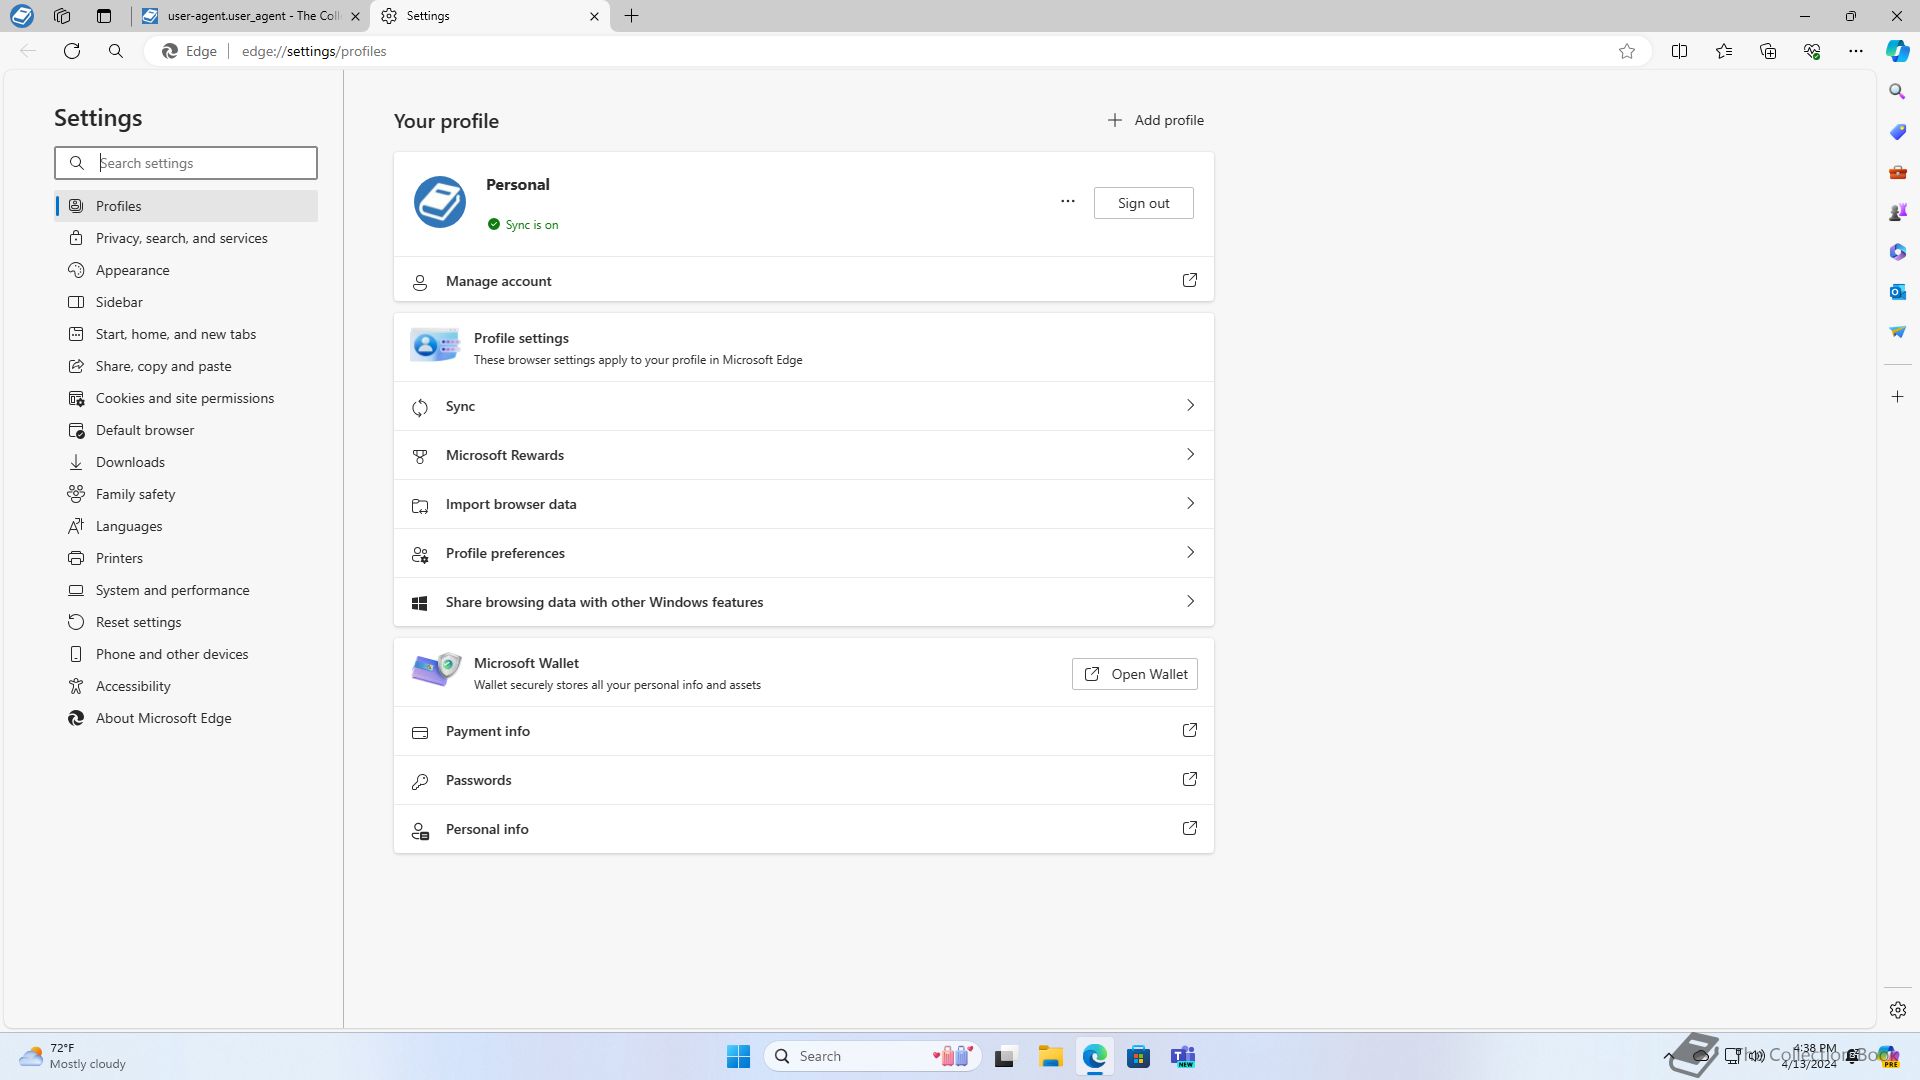Open Microsoft Store from taskbar
1920x1080 pixels.
click(x=1138, y=1056)
